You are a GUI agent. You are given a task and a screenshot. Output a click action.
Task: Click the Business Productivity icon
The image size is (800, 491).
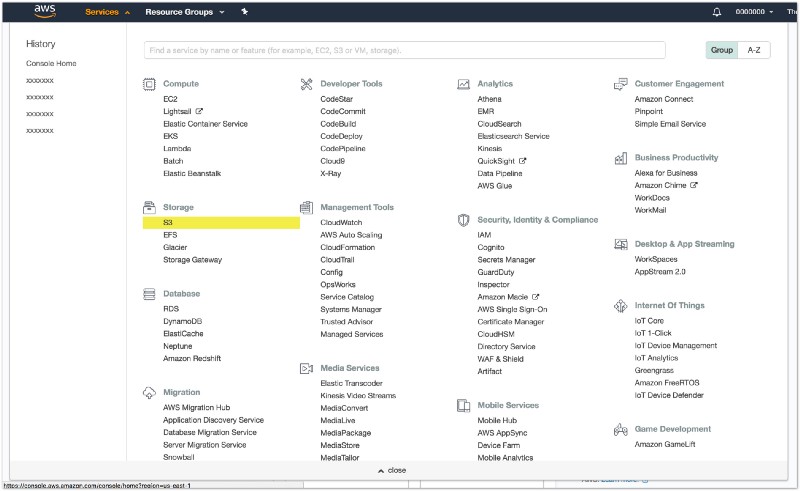point(620,158)
